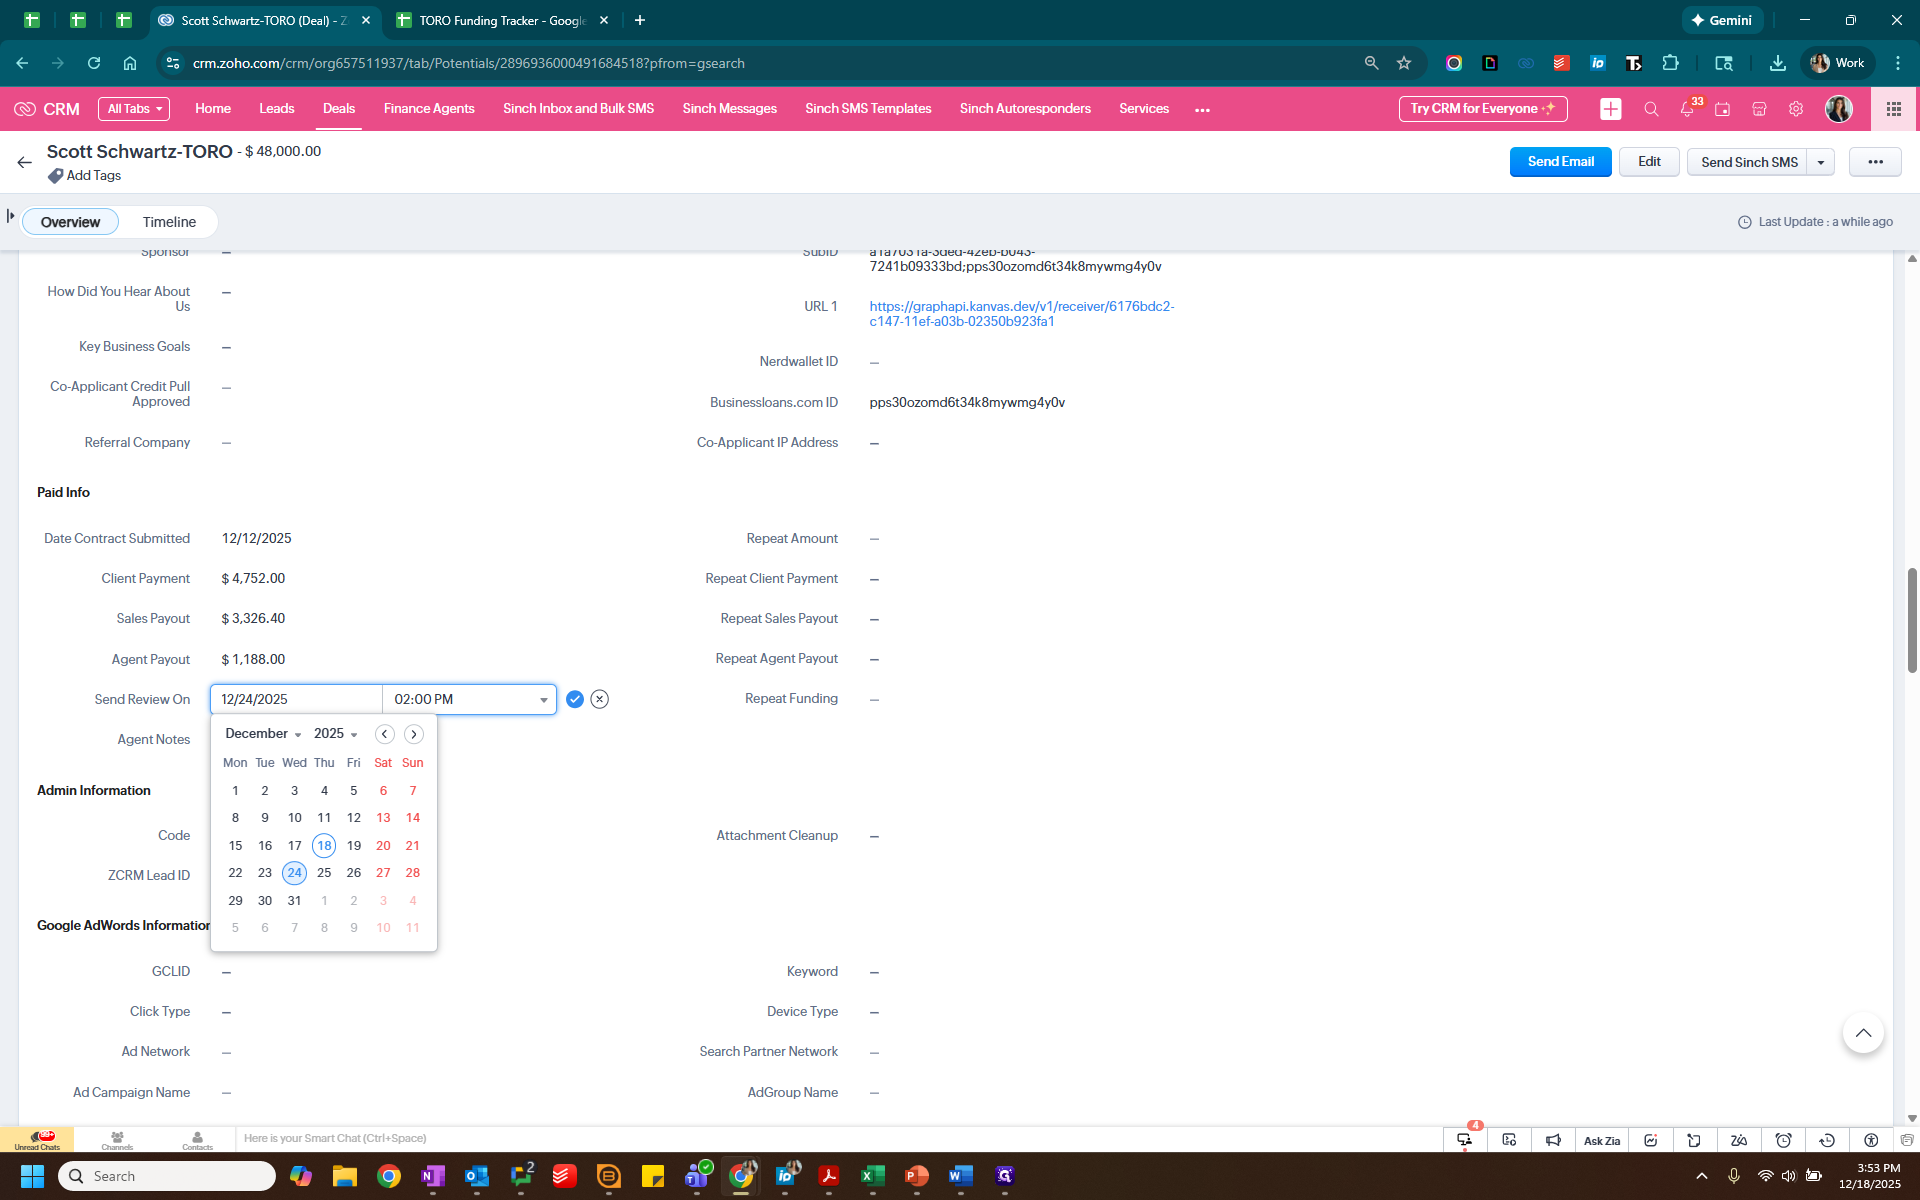Viewport: 1920px width, 1200px height.
Task: Open the 02:00 PM time dropdown
Action: [543, 700]
